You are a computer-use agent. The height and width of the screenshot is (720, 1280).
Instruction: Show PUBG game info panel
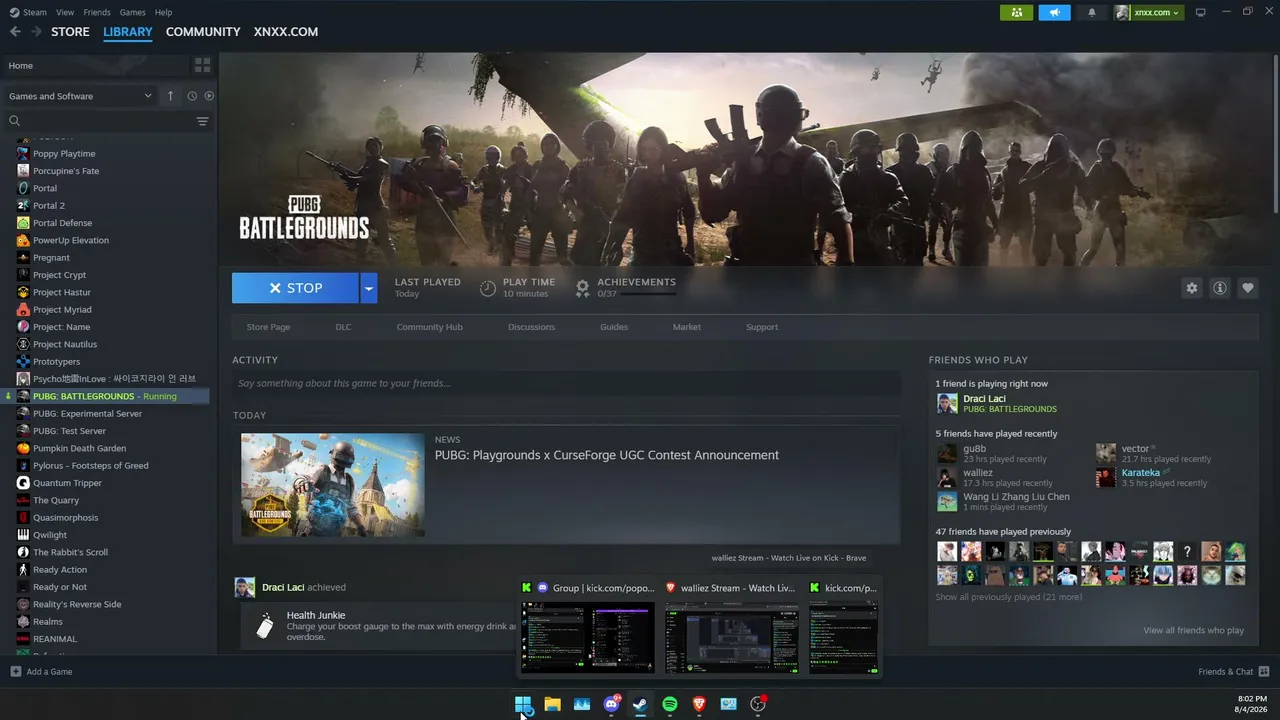click(1219, 288)
